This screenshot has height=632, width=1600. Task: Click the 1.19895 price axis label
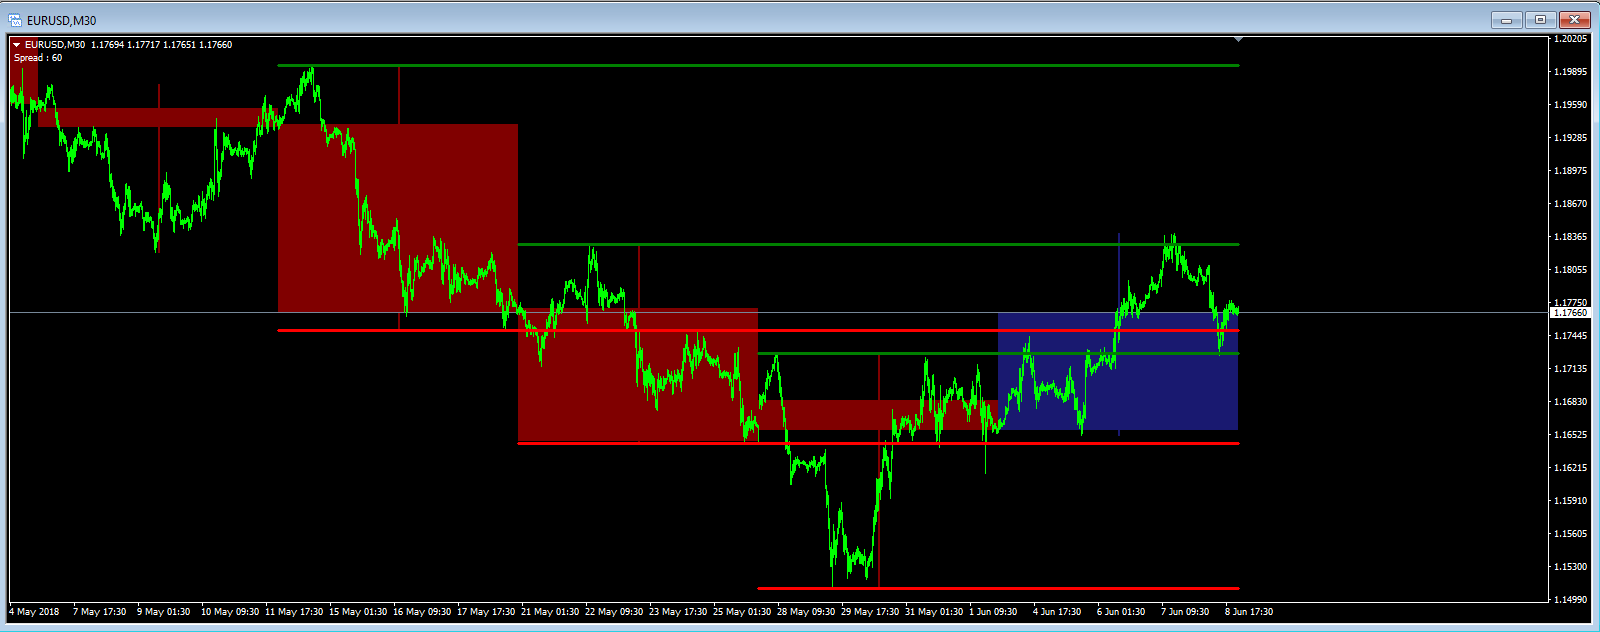click(x=1571, y=72)
